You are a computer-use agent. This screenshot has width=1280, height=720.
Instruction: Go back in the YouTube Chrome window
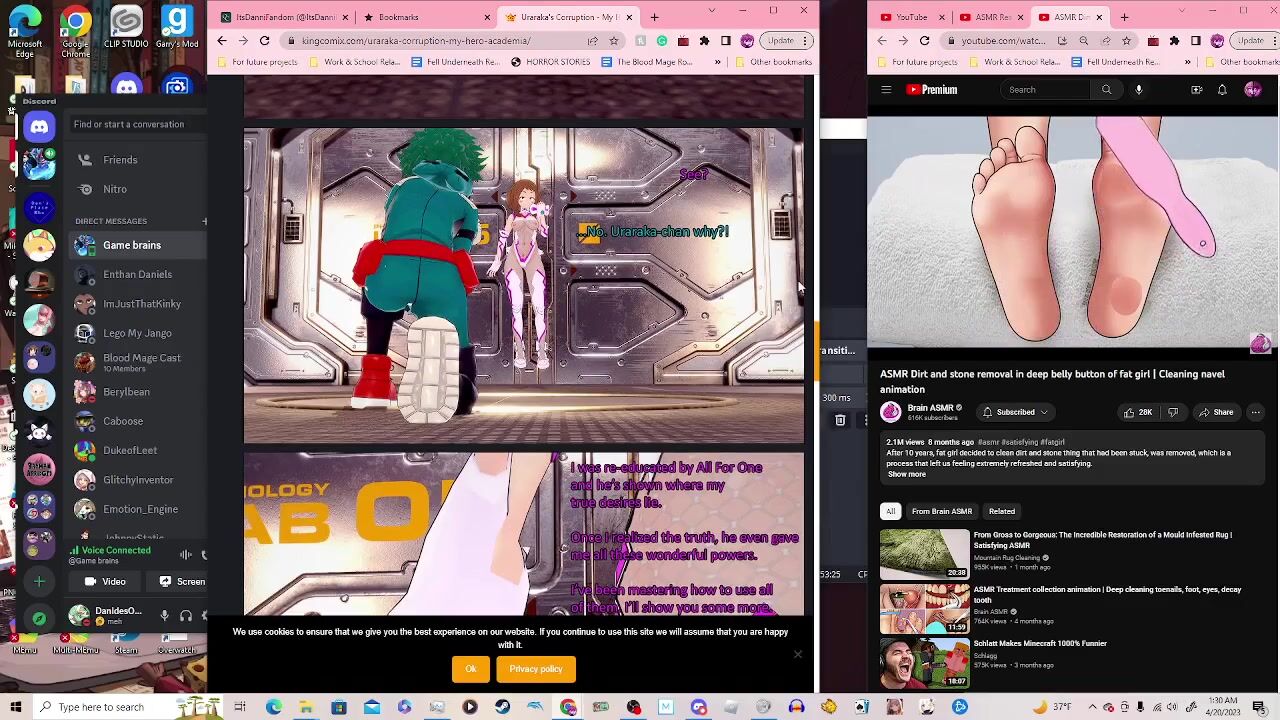coord(882,41)
